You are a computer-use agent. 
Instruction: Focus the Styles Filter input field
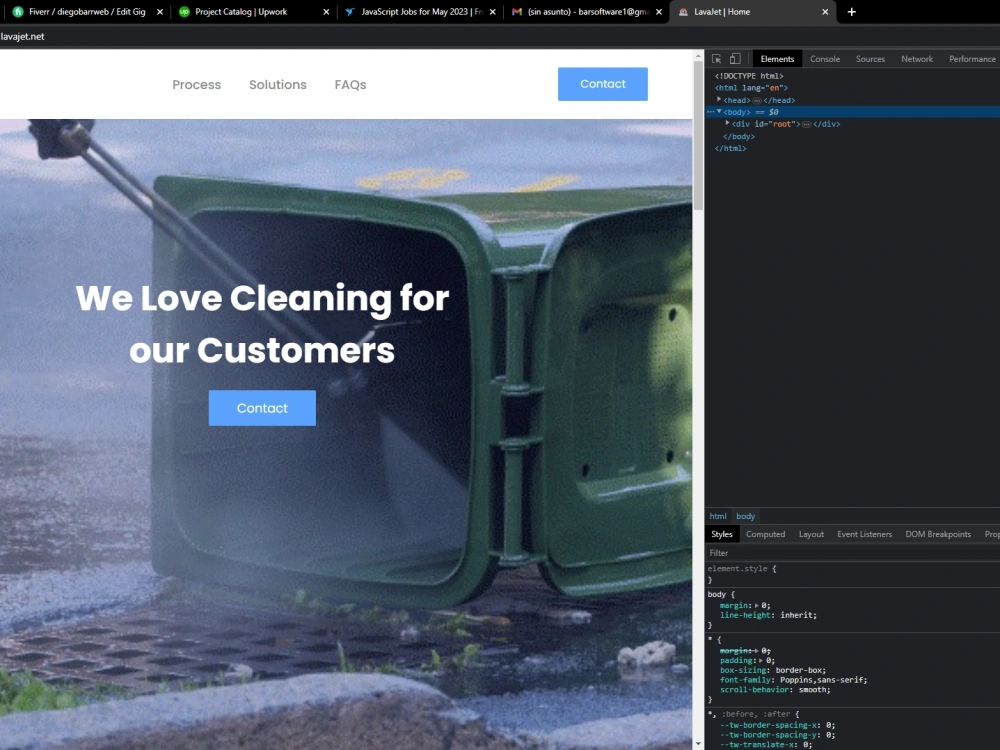pyautogui.click(x=853, y=553)
